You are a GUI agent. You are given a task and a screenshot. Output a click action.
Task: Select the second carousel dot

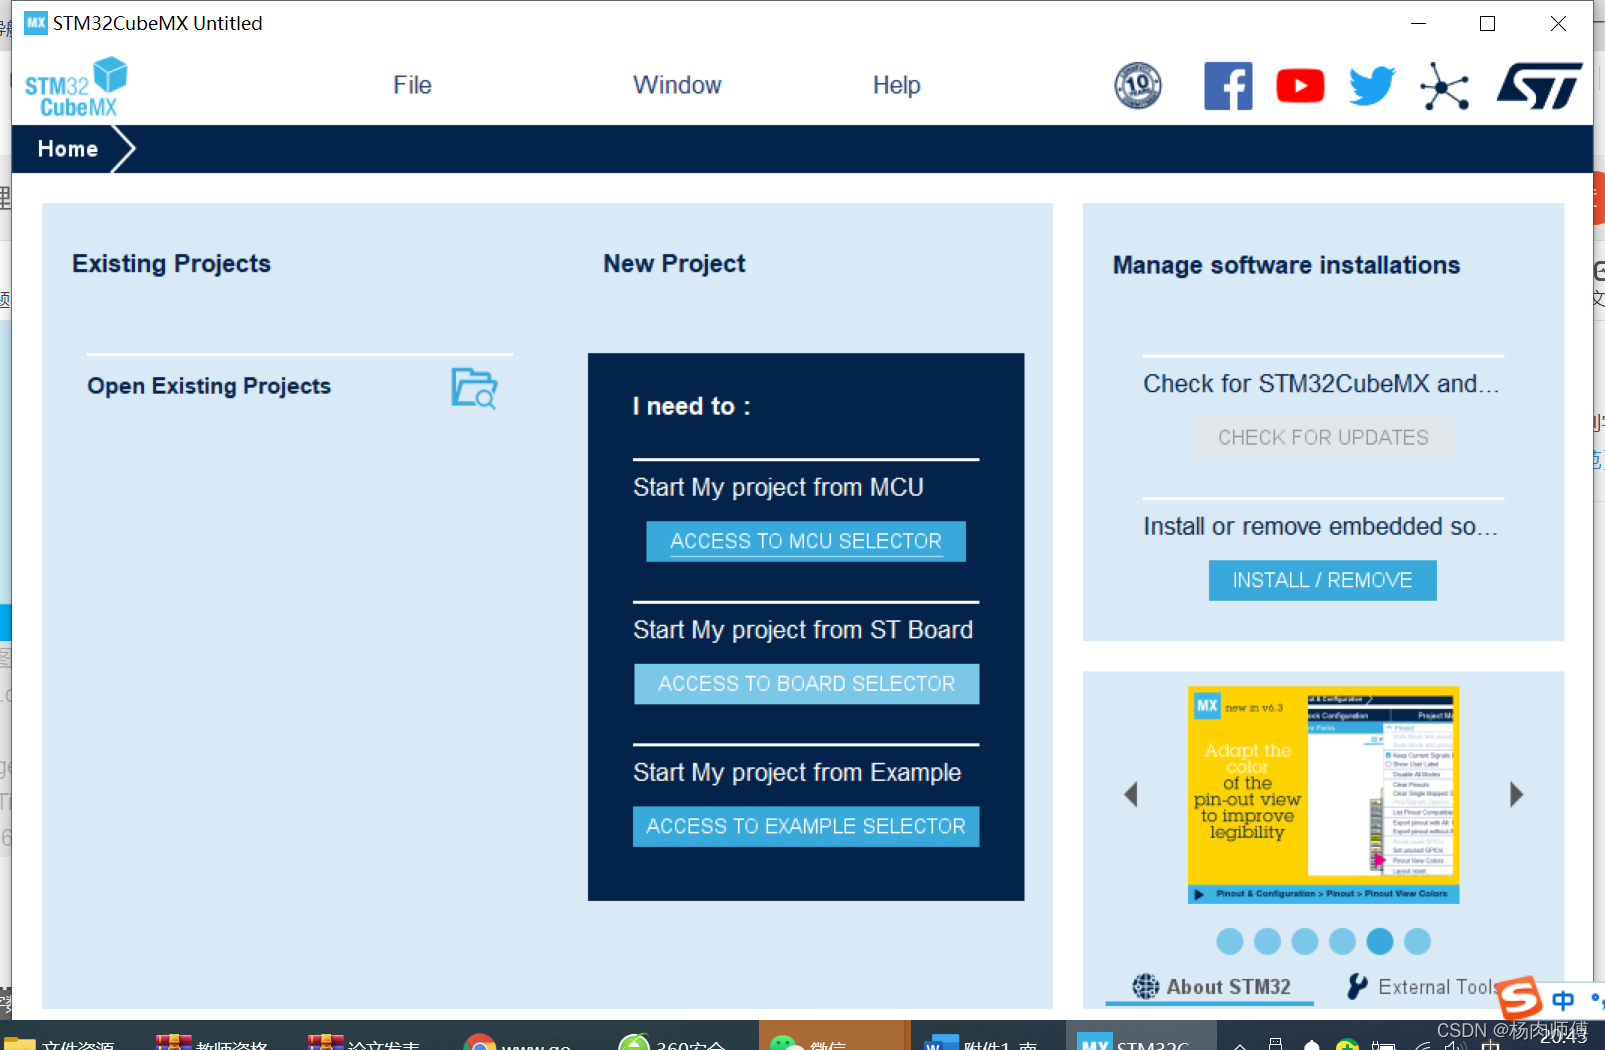(x=1267, y=941)
